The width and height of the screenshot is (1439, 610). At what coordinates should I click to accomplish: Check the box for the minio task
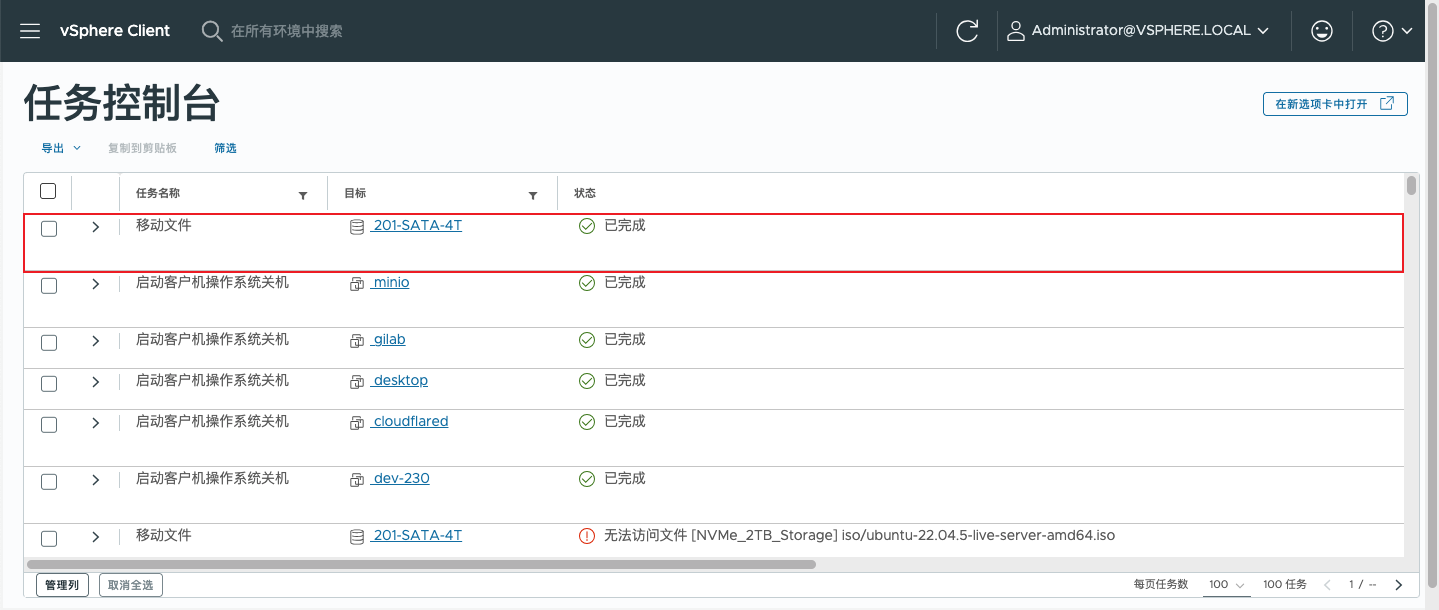pyautogui.click(x=49, y=286)
